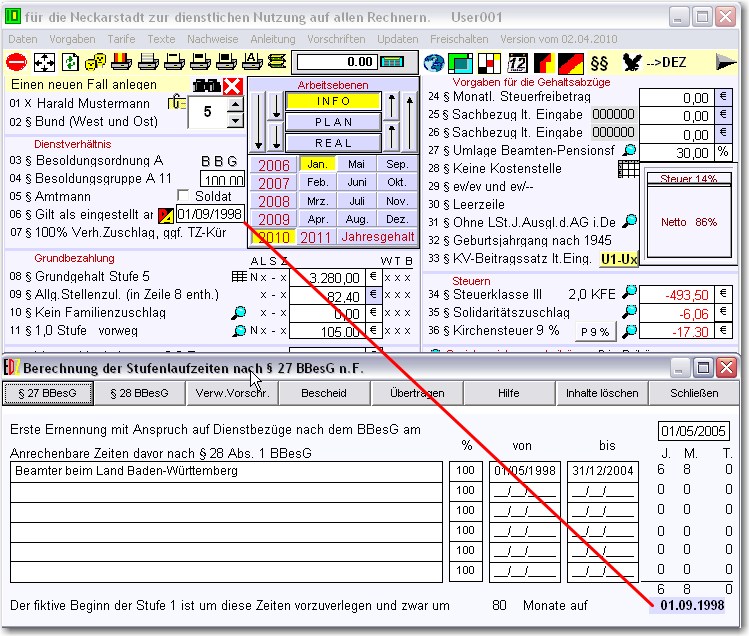Select year 2009
Image resolution: width=749 pixels, height=636 pixels.
point(274,219)
